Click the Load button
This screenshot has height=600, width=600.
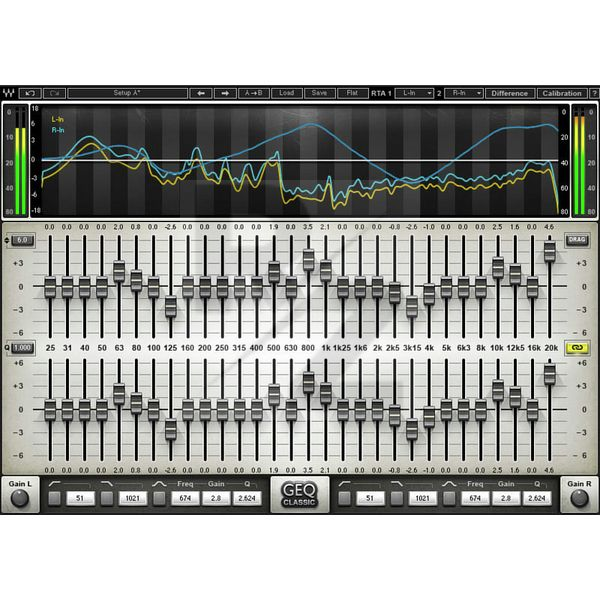coord(287,93)
